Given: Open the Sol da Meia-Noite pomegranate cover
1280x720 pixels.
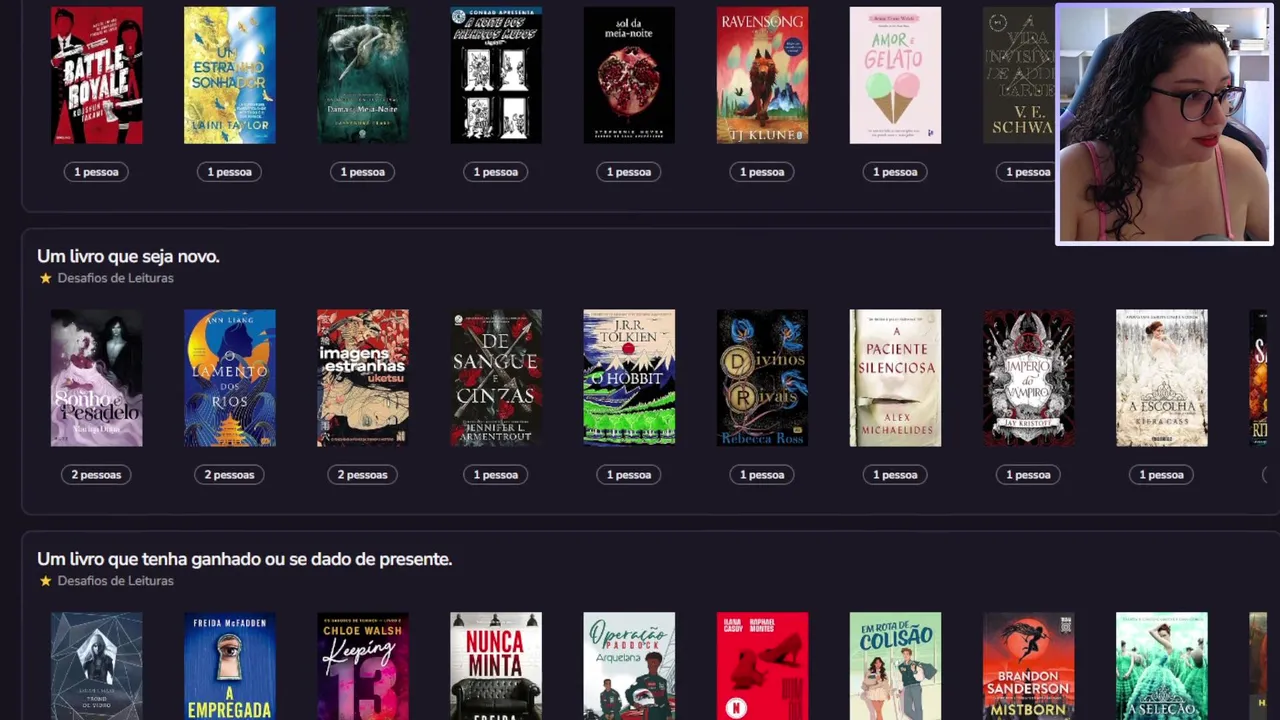Looking at the screenshot, I should 629,75.
